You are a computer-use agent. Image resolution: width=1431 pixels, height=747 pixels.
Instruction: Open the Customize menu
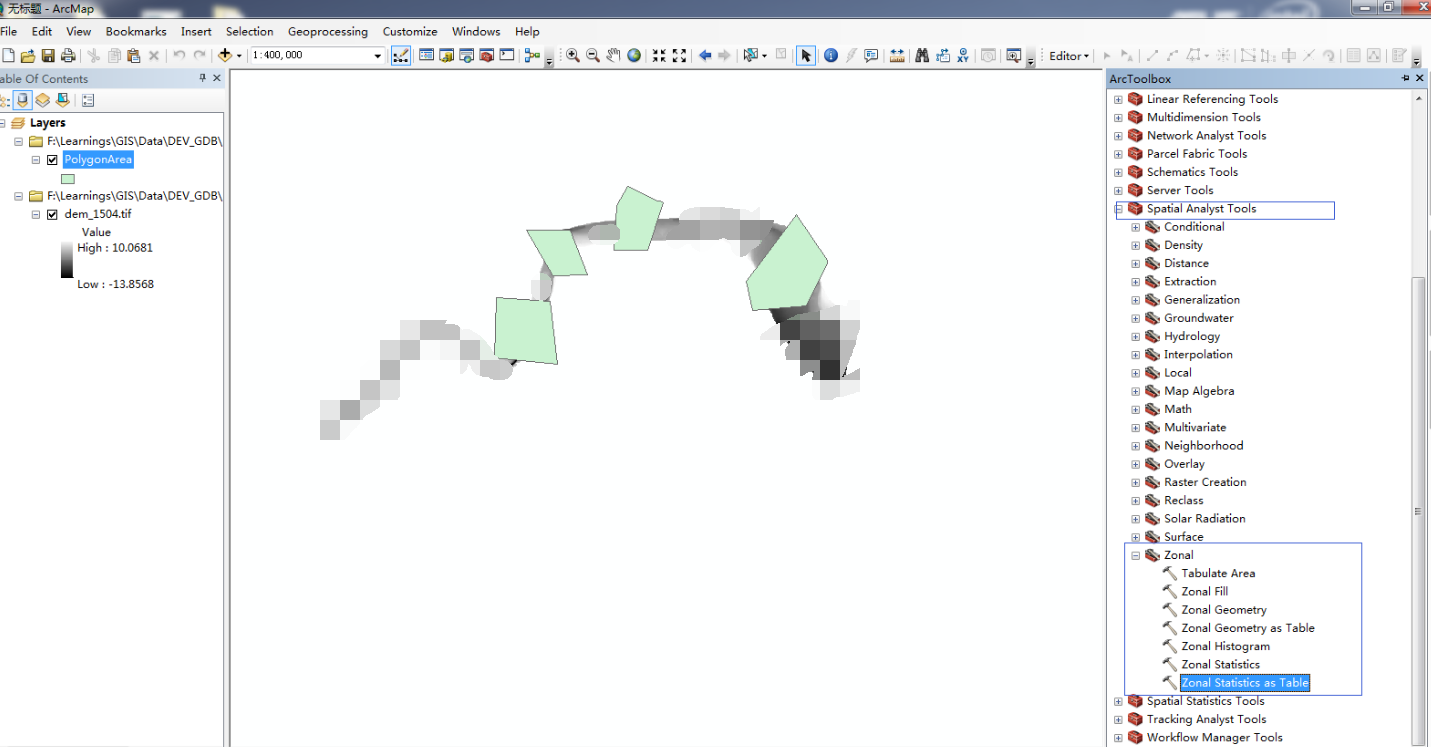410,32
